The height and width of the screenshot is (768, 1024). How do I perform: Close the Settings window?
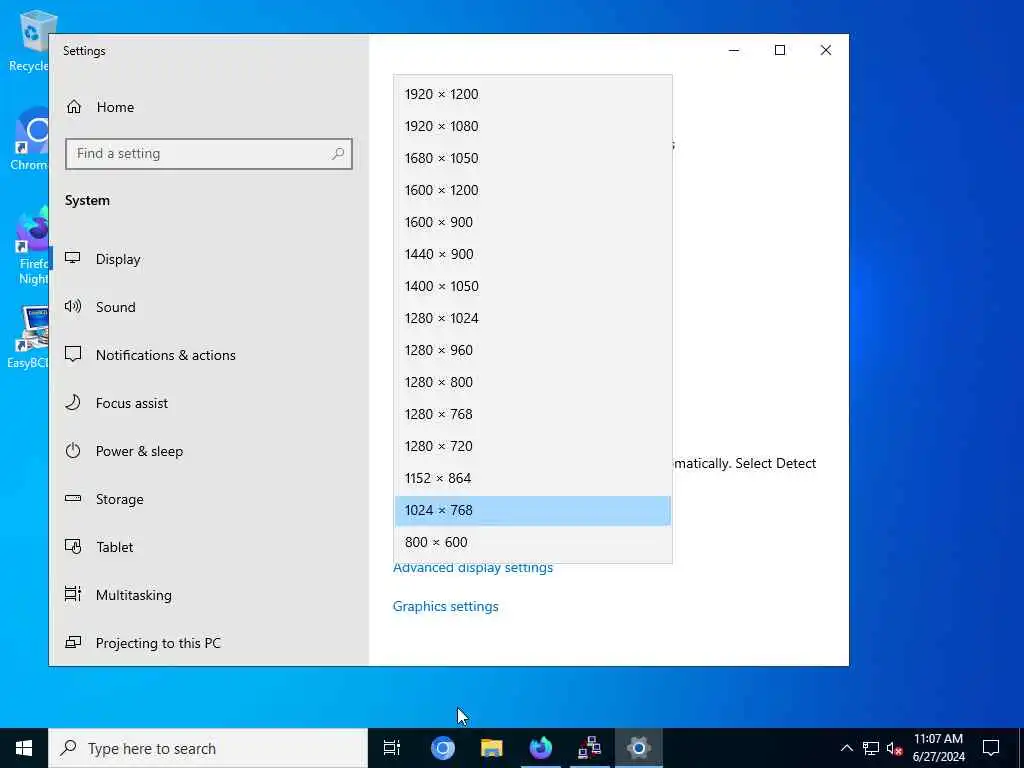(825, 50)
